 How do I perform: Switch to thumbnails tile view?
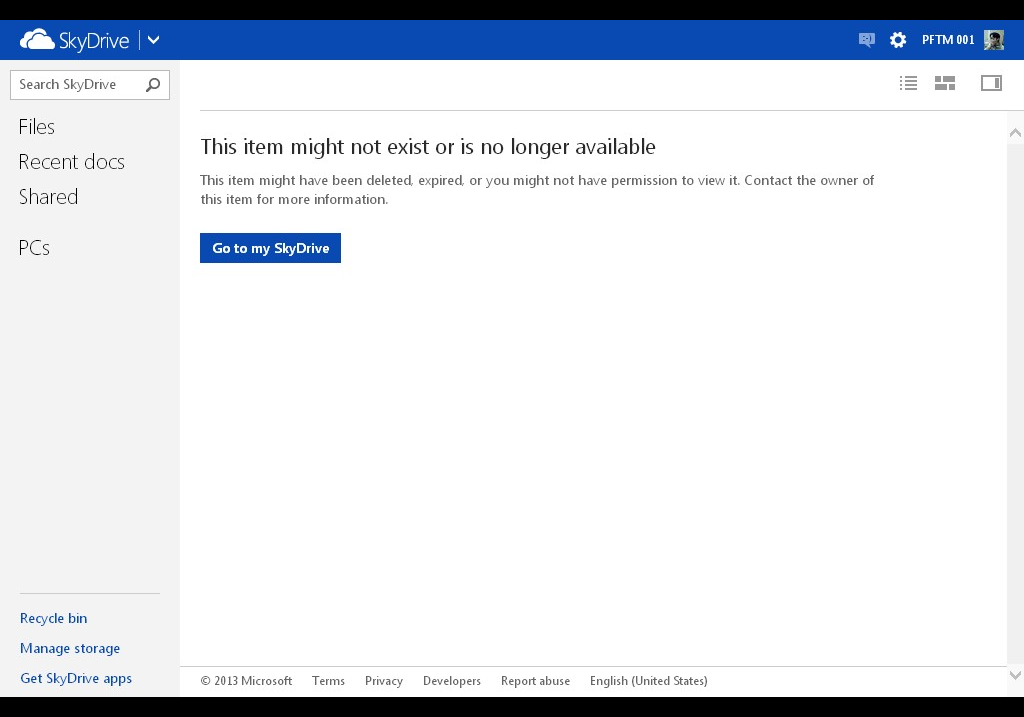945,83
